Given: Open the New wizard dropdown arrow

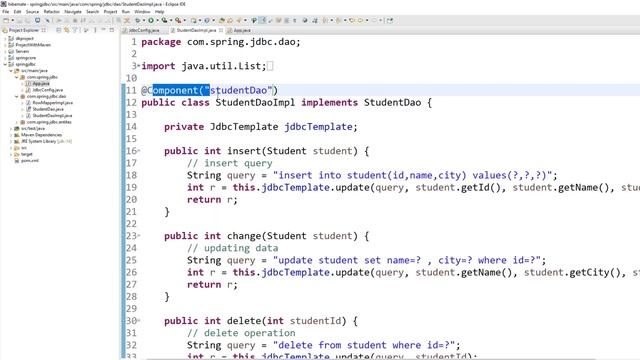Looking at the screenshot, I should pos(13,20).
